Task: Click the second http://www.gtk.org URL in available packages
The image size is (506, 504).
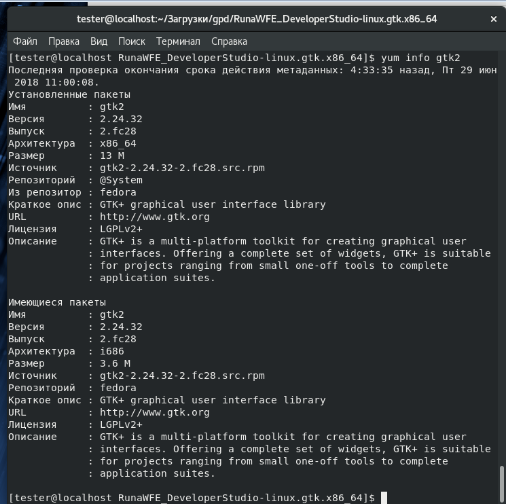Action: [x=155, y=412]
